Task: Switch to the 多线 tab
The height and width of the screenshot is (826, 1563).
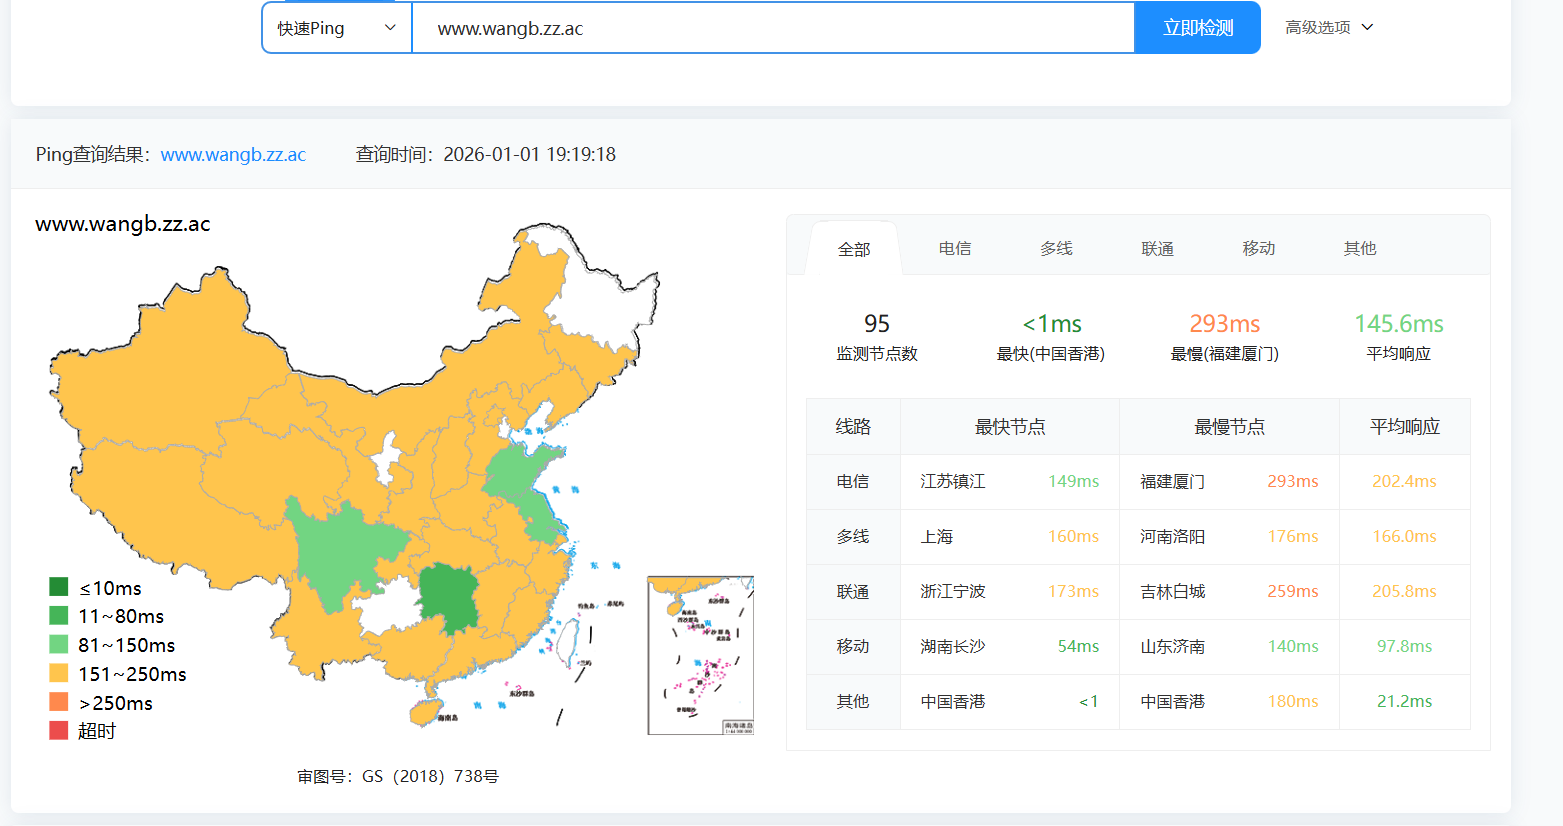Action: pos(1056,248)
